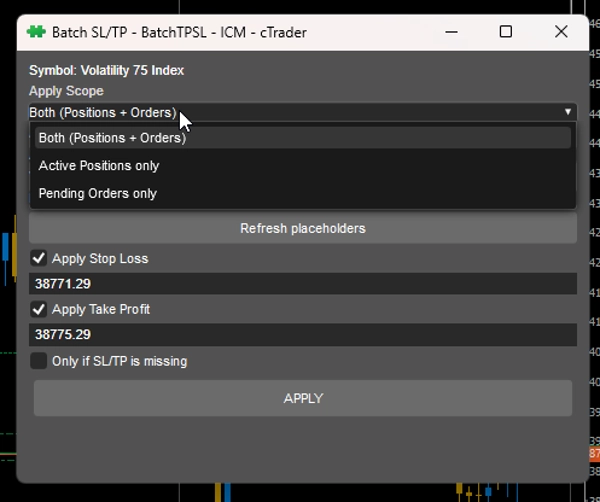Click the red price label on chart's right edge
600x502 pixels.
595,454
